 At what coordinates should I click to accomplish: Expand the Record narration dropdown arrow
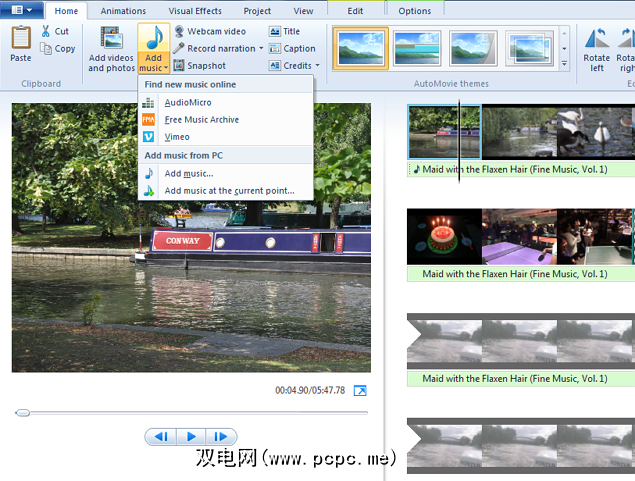[261, 49]
